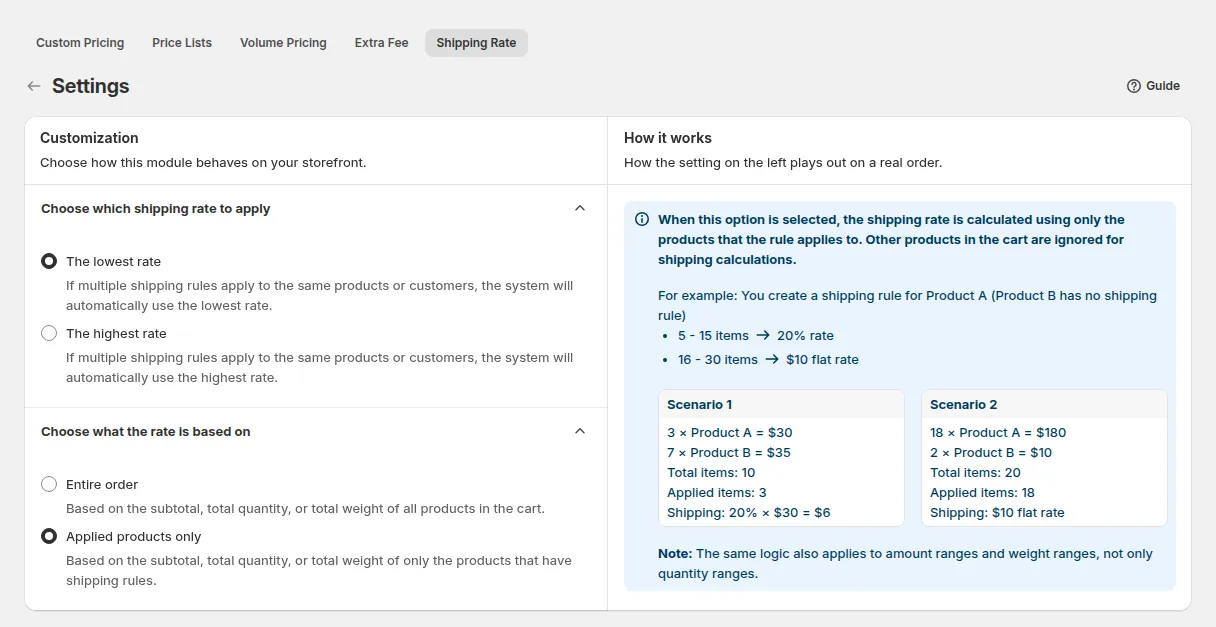The image size is (1216, 627).
Task: Go back using the arrow beside Settings
Action: [x=34, y=86]
